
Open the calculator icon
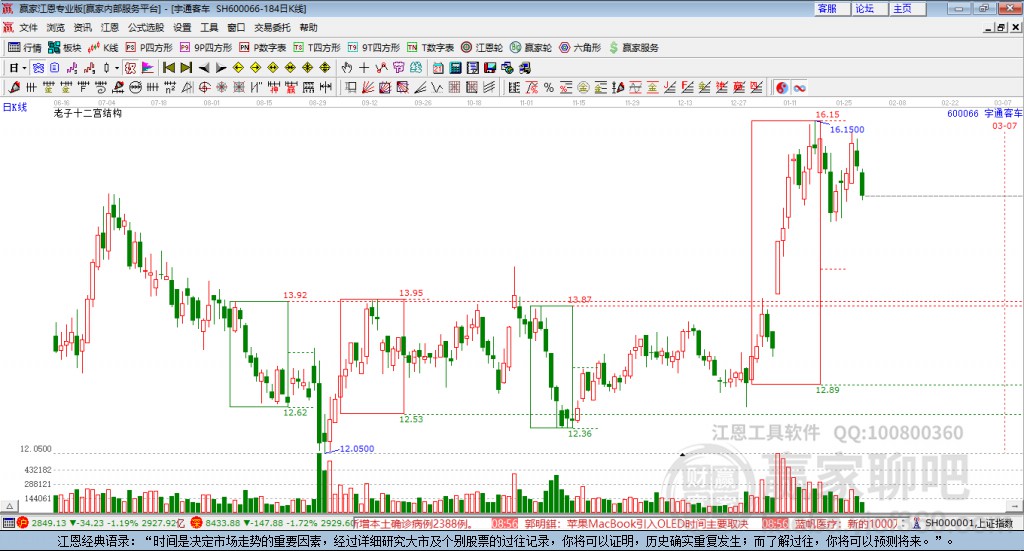(456, 67)
